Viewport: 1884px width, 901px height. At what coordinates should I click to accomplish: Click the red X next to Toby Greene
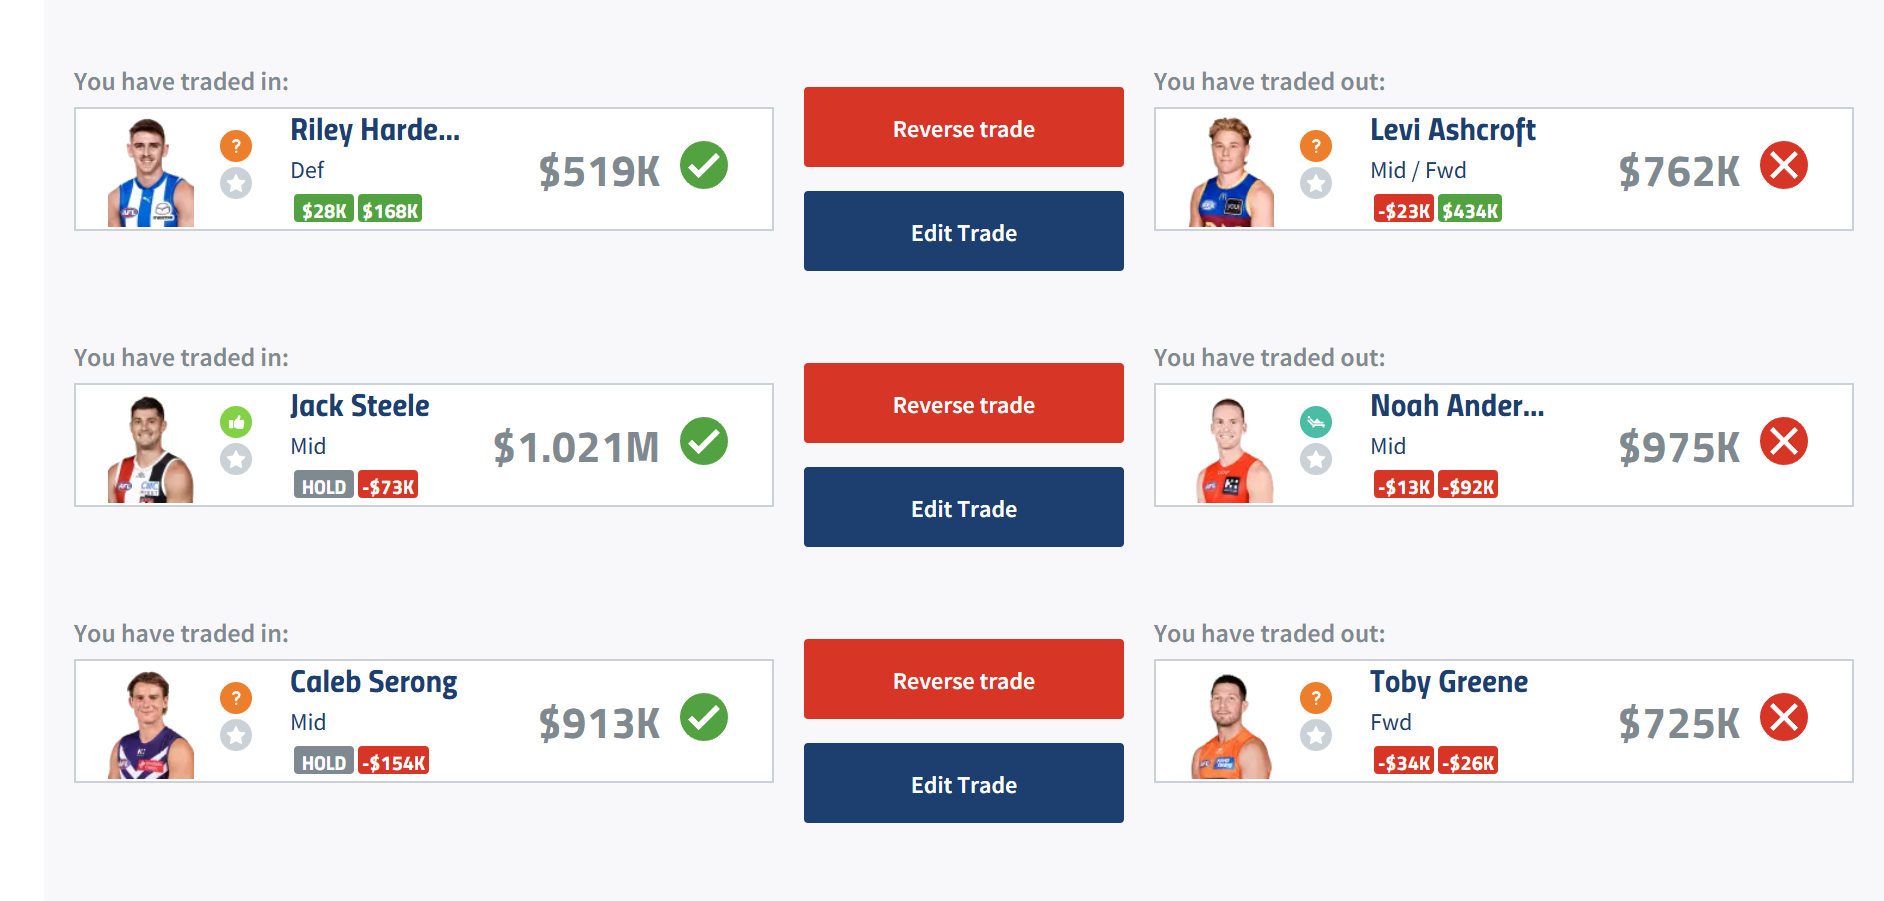pos(1784,717)
